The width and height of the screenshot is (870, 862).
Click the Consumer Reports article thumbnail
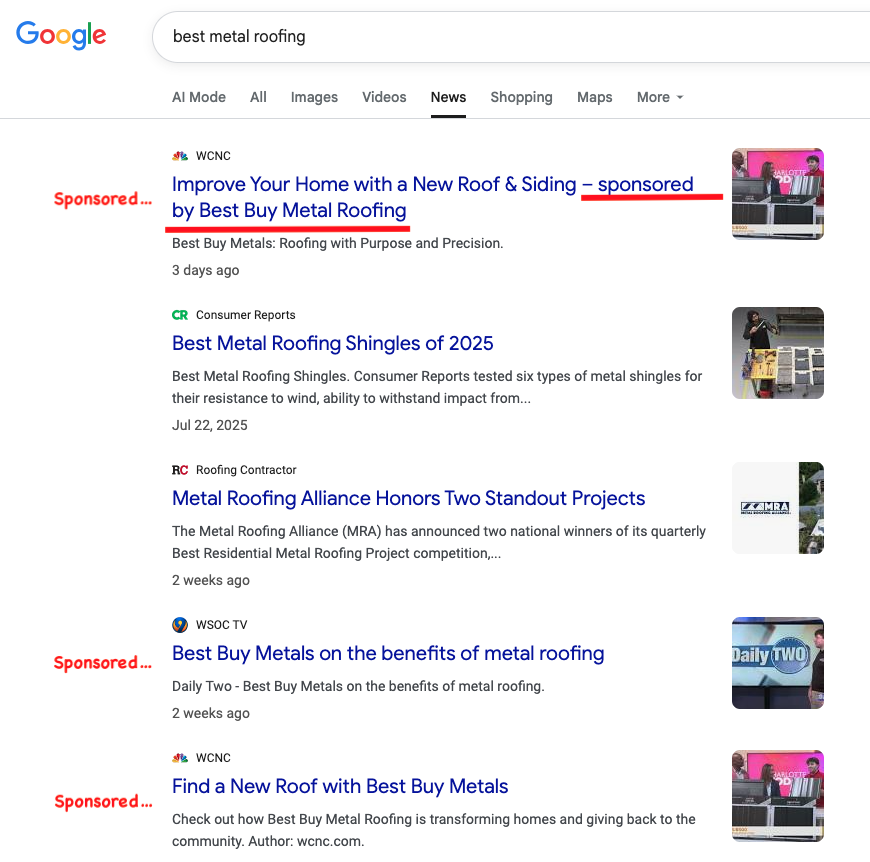[x=777, y=352]
